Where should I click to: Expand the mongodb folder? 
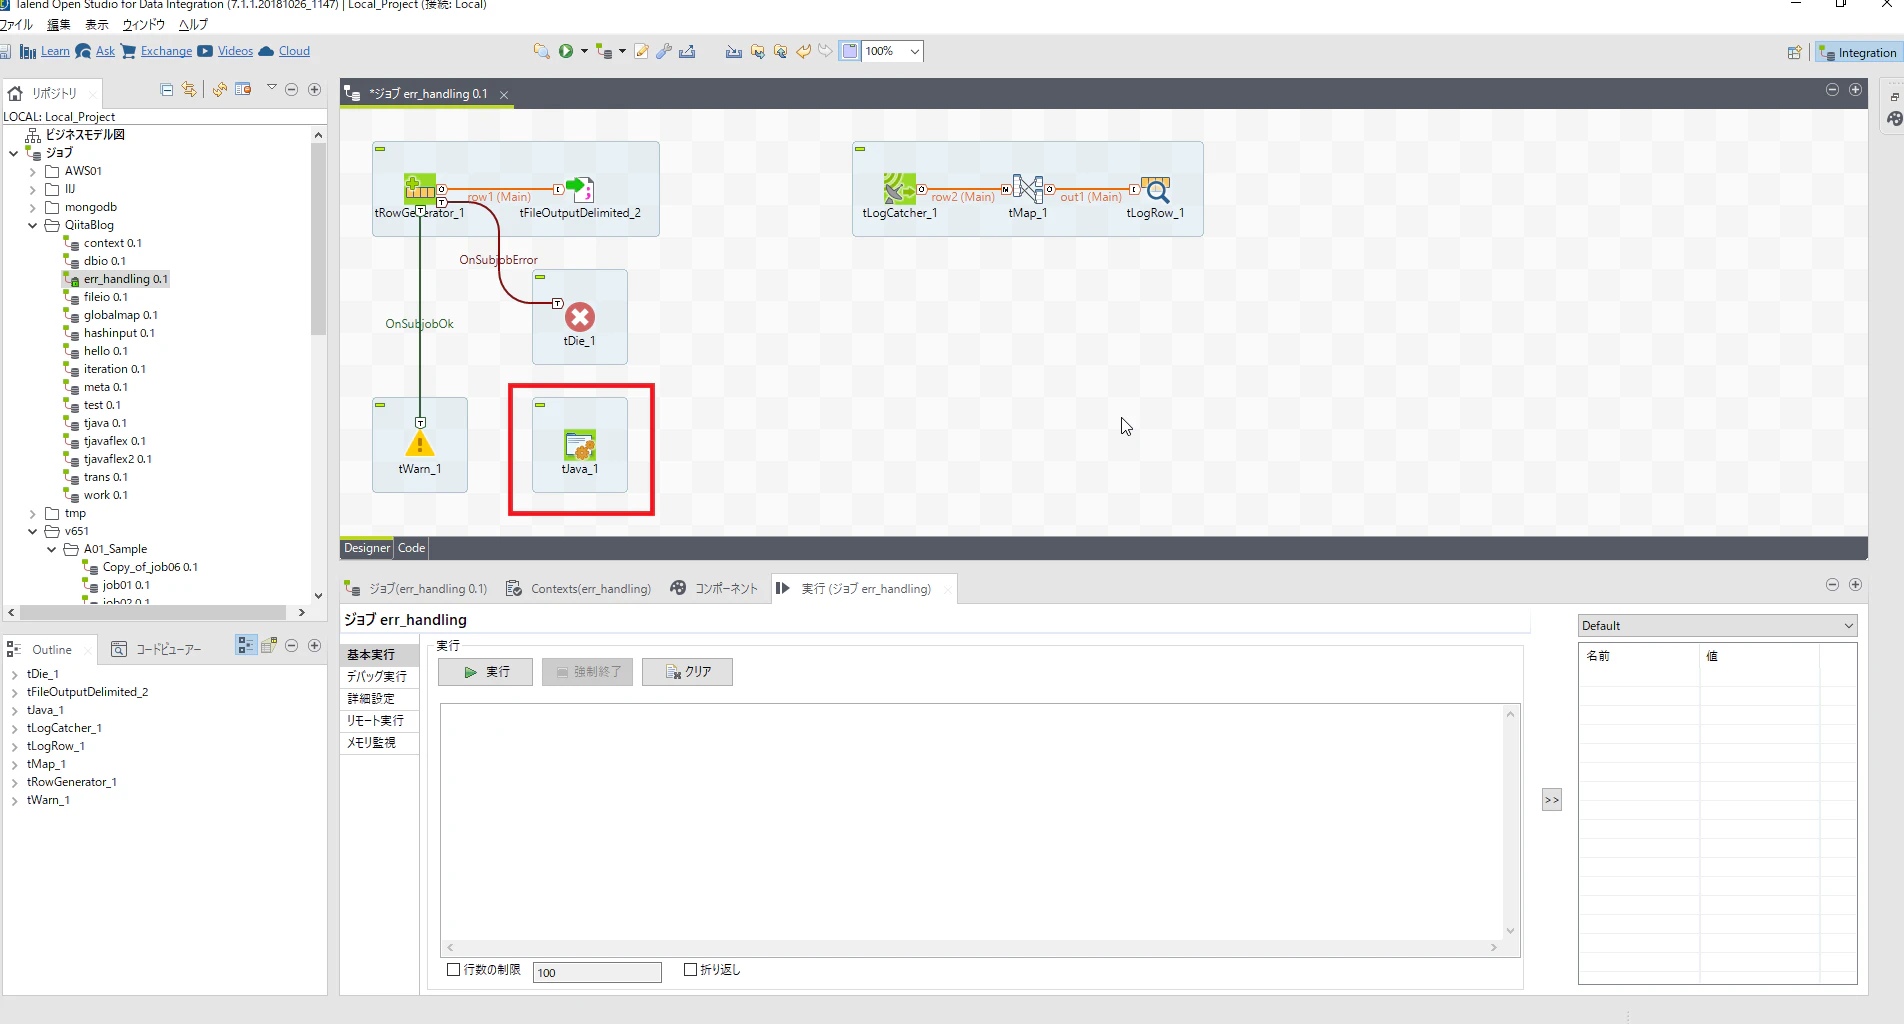tap(33, 208)
